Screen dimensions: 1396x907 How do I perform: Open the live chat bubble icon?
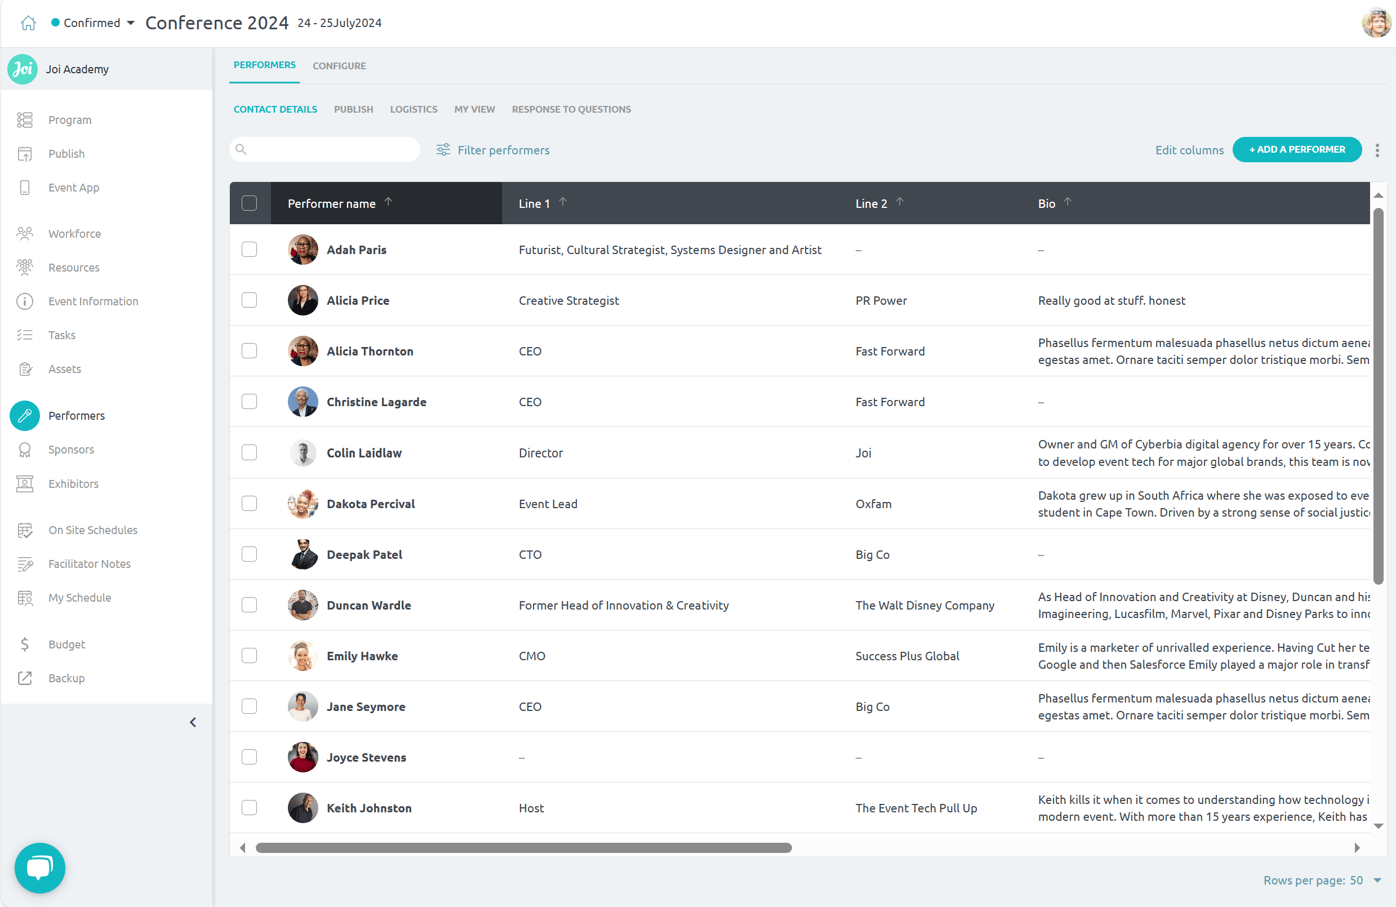pos(40,867)
